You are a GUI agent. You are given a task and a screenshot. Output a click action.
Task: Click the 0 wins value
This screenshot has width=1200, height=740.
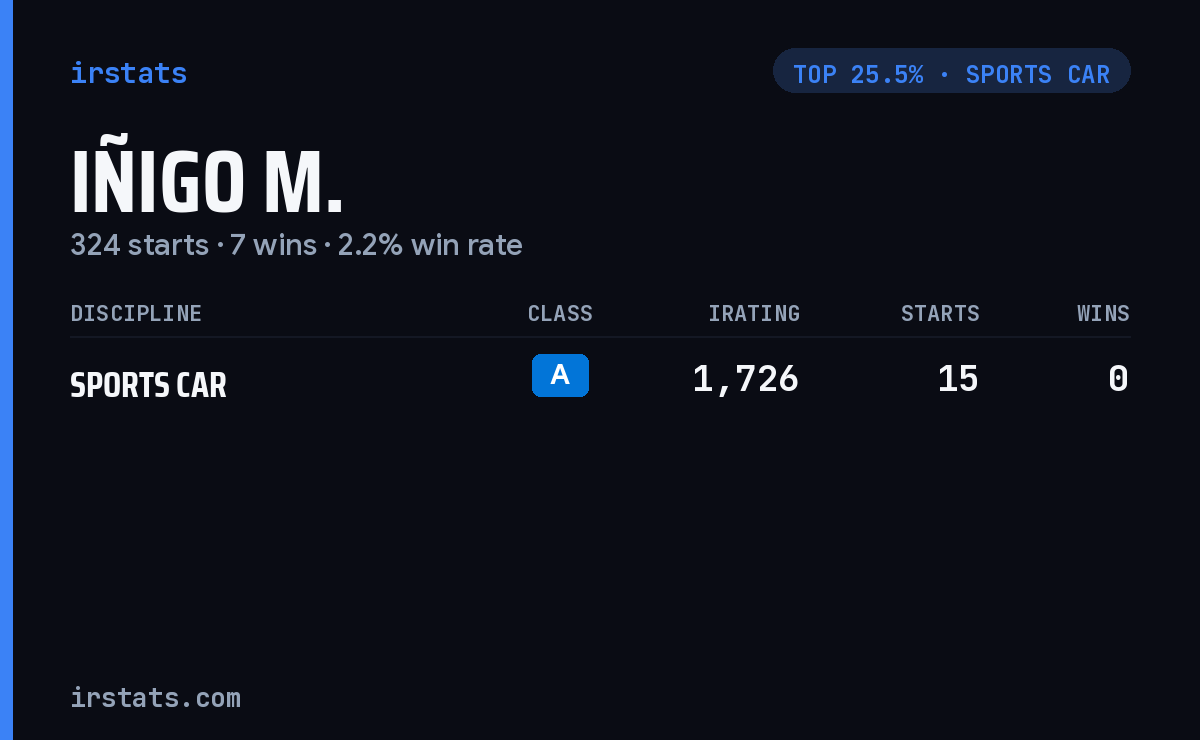pyautogui.click(x=1119, y=379)
